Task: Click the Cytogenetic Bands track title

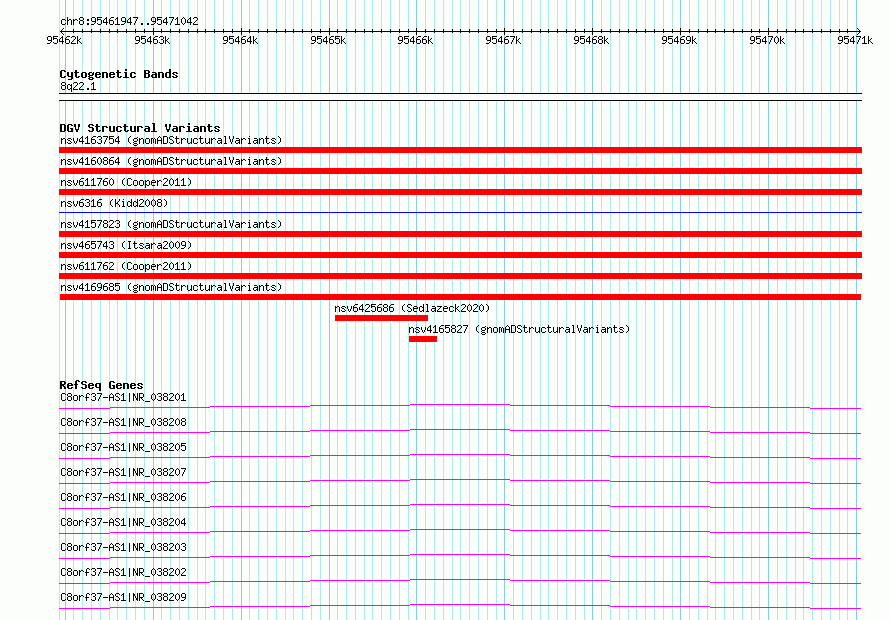Action: (119, 74)
